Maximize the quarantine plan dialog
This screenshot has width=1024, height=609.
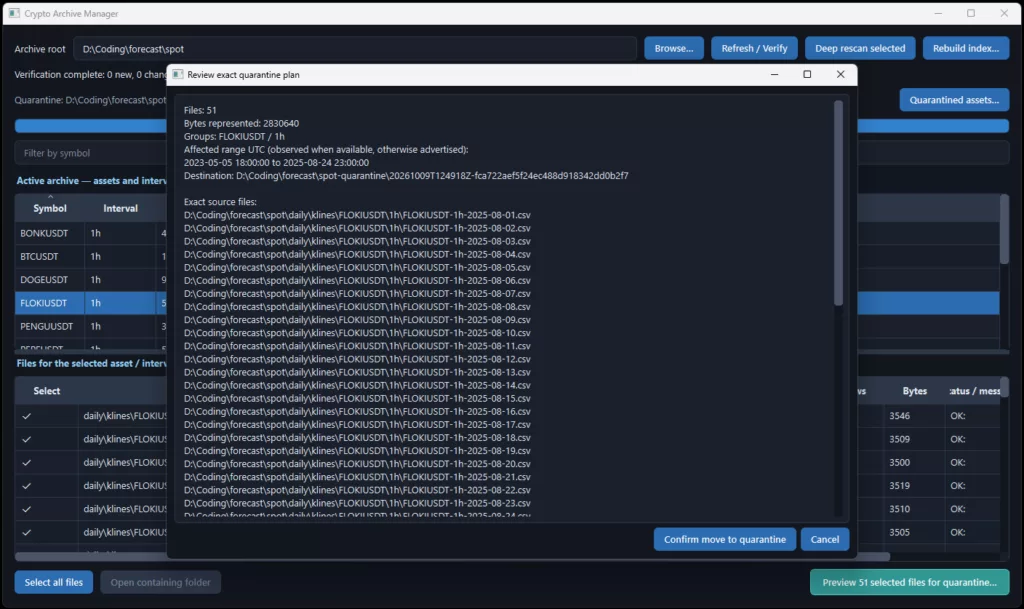pyautogui.click(x=807, y=74)
